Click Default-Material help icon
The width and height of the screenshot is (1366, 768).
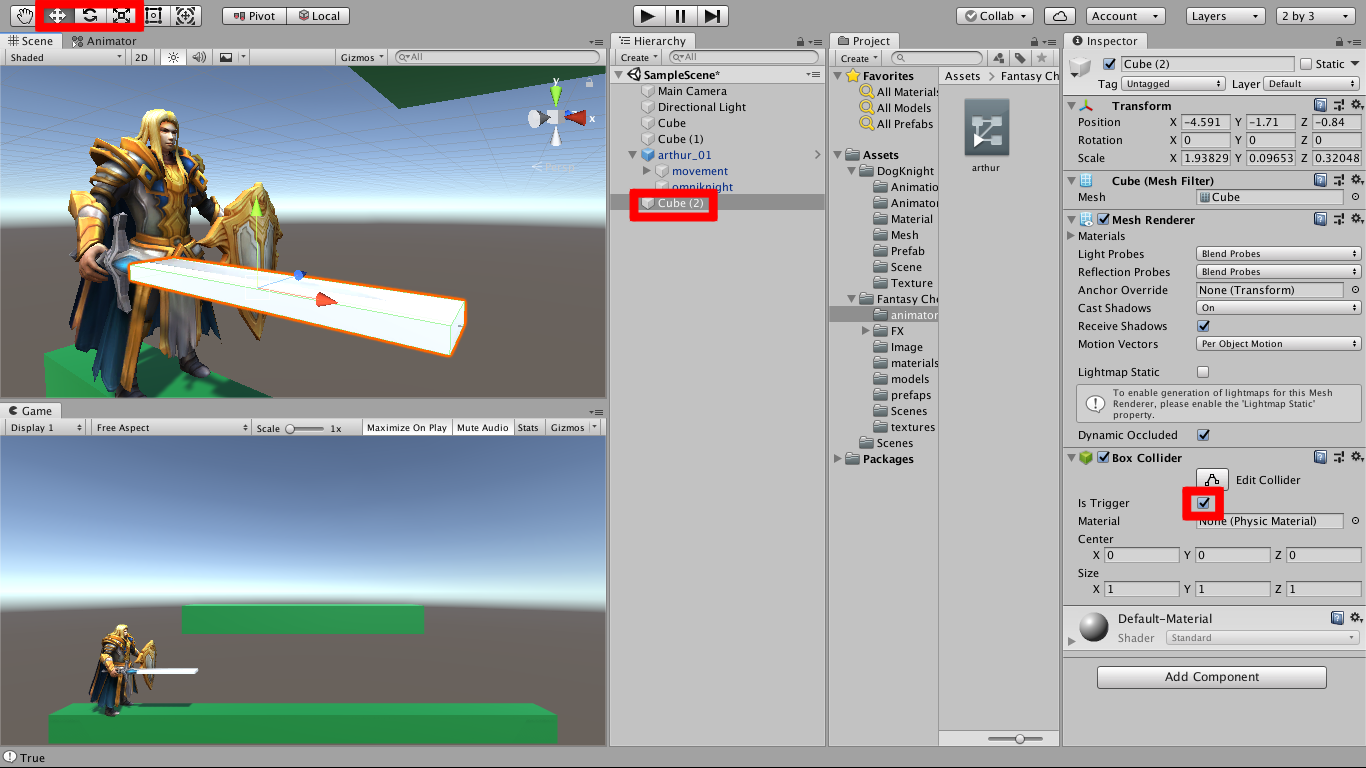pos(1337,618)
